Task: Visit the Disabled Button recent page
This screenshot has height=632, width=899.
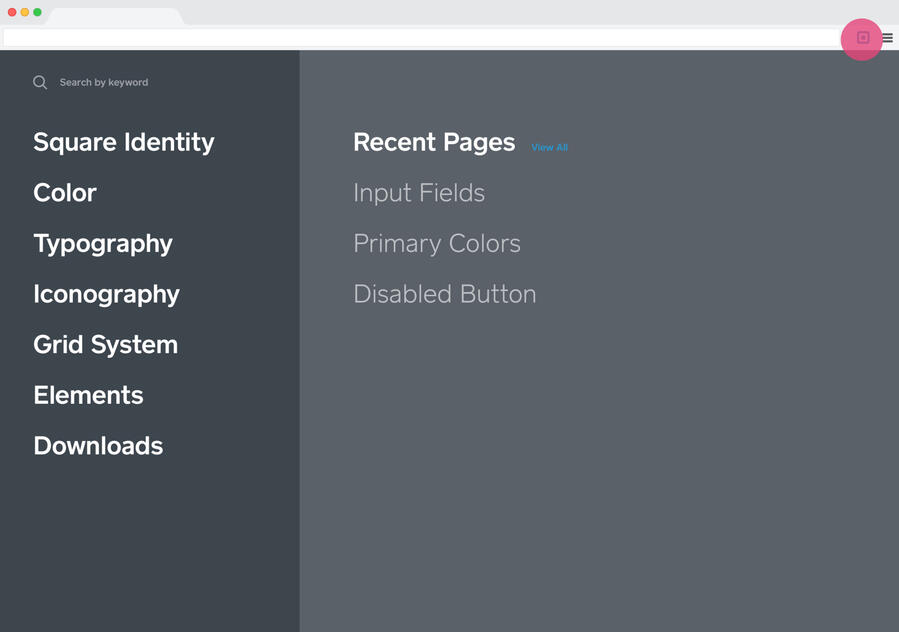Action: 445,294
